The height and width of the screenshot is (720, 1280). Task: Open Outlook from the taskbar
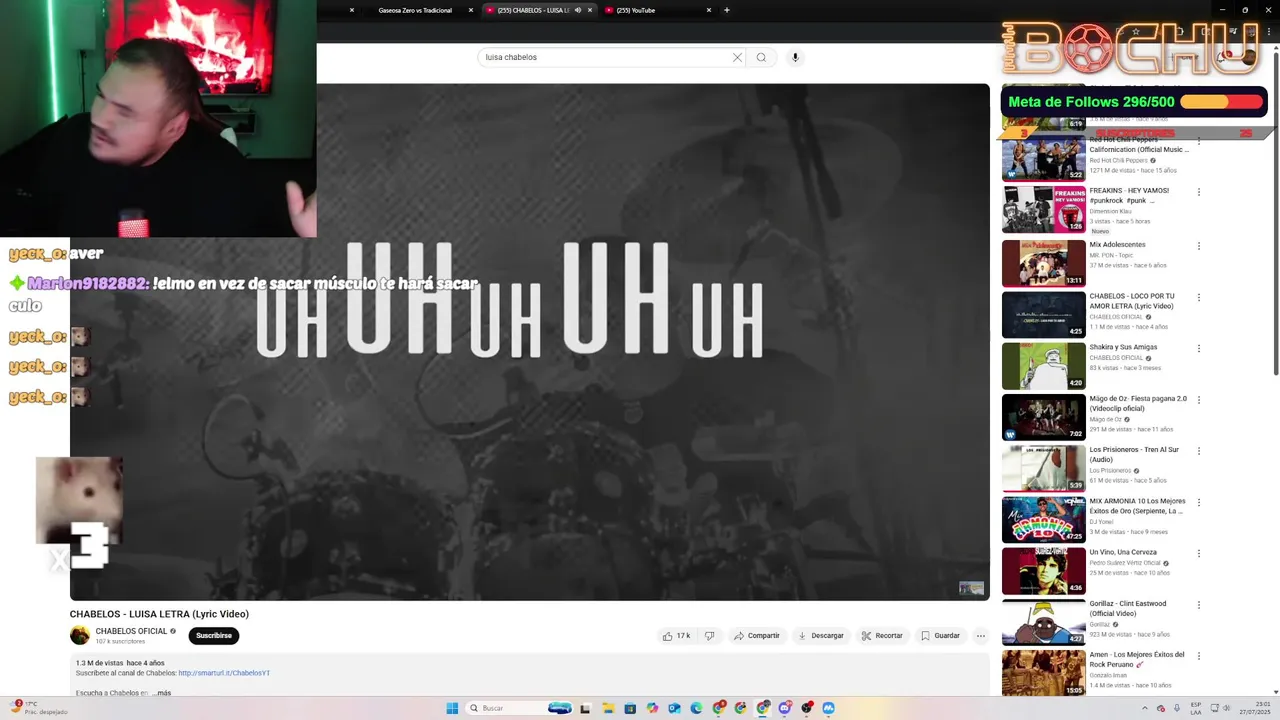674,708
